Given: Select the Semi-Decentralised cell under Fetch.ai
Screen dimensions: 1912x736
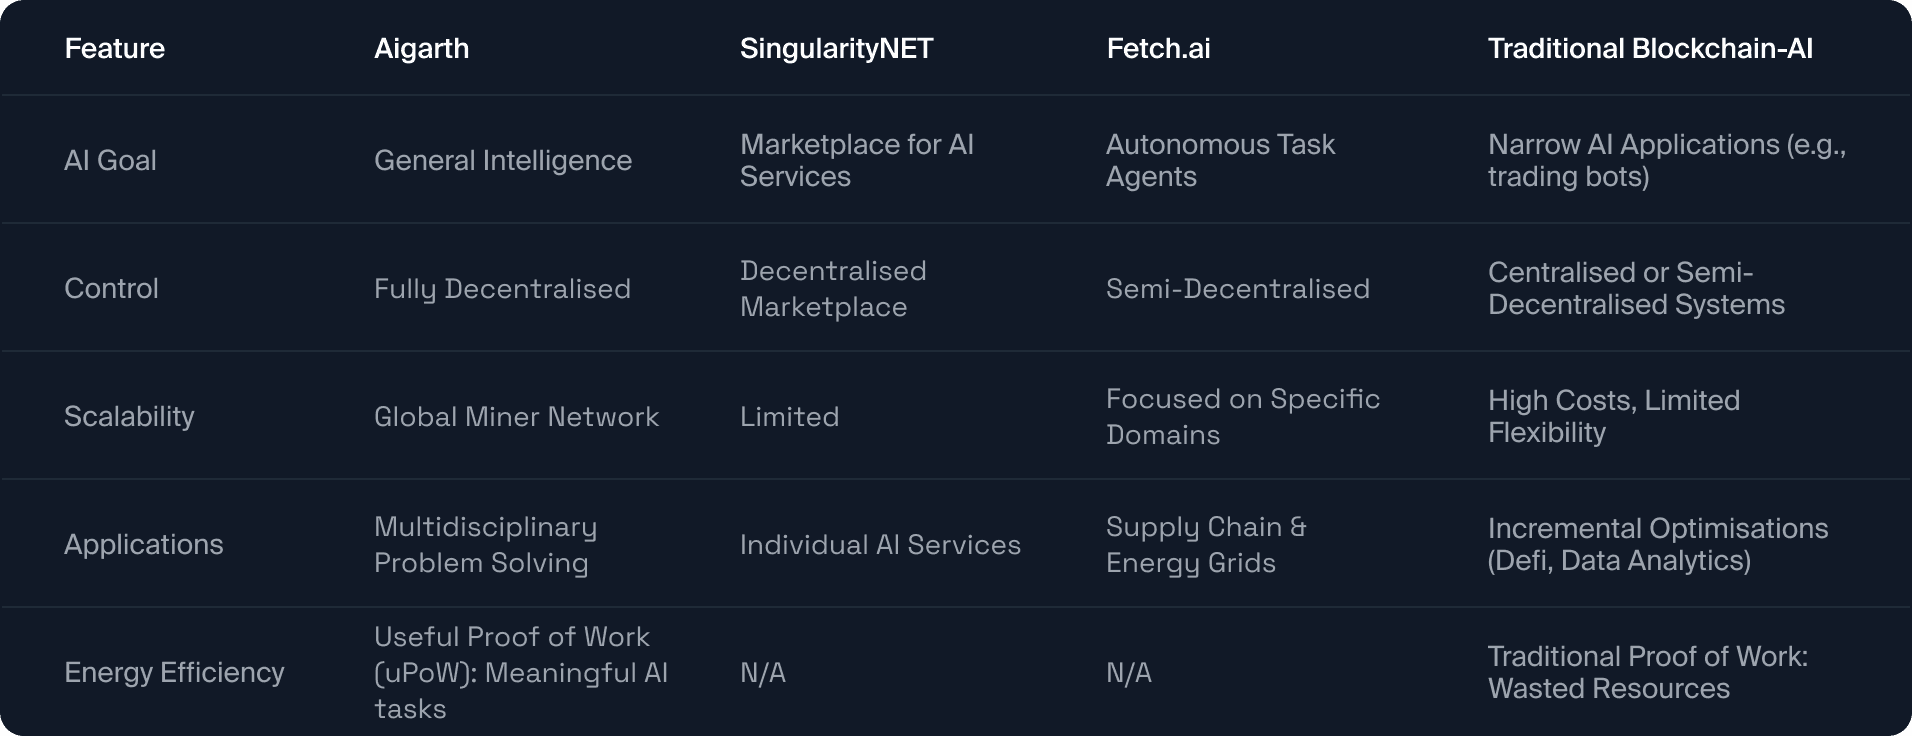Looking at the screenshot, I should 1238,288.
